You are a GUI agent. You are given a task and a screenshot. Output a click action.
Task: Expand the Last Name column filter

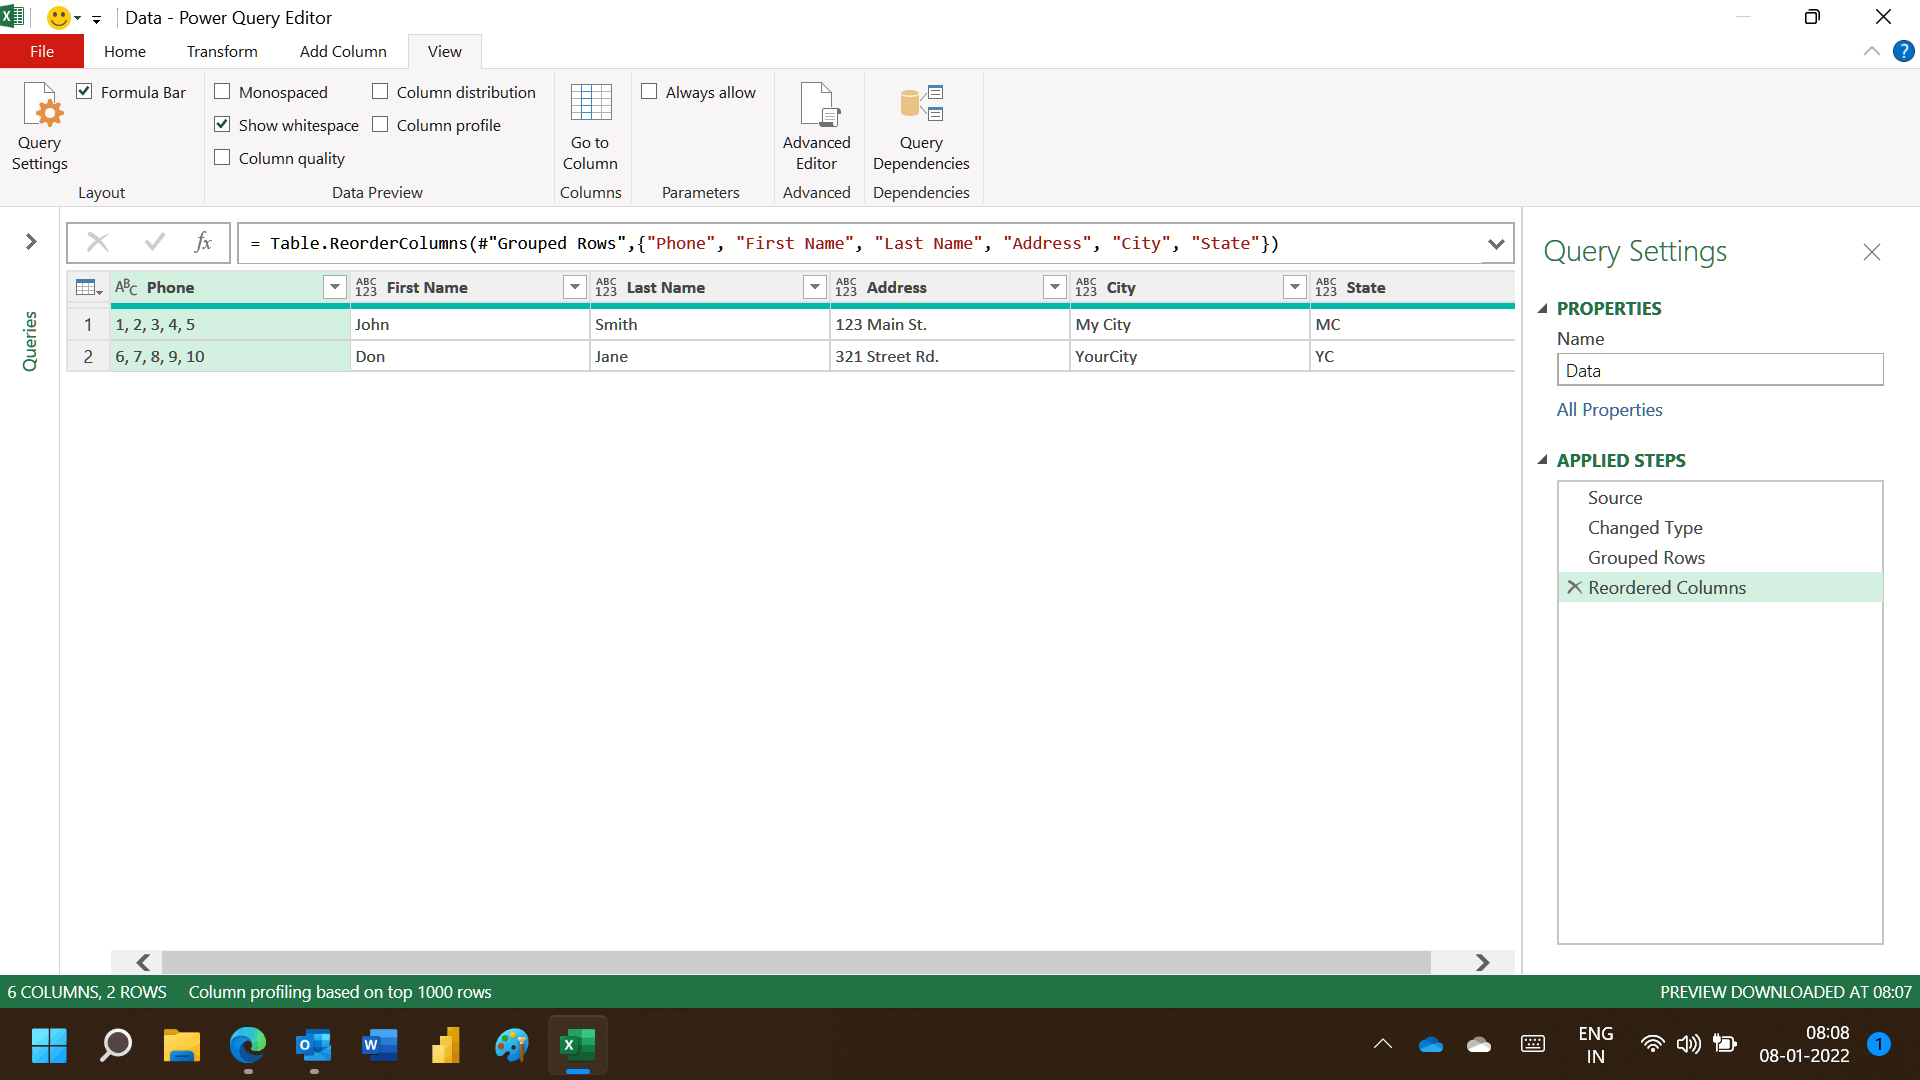click(815, 287)
